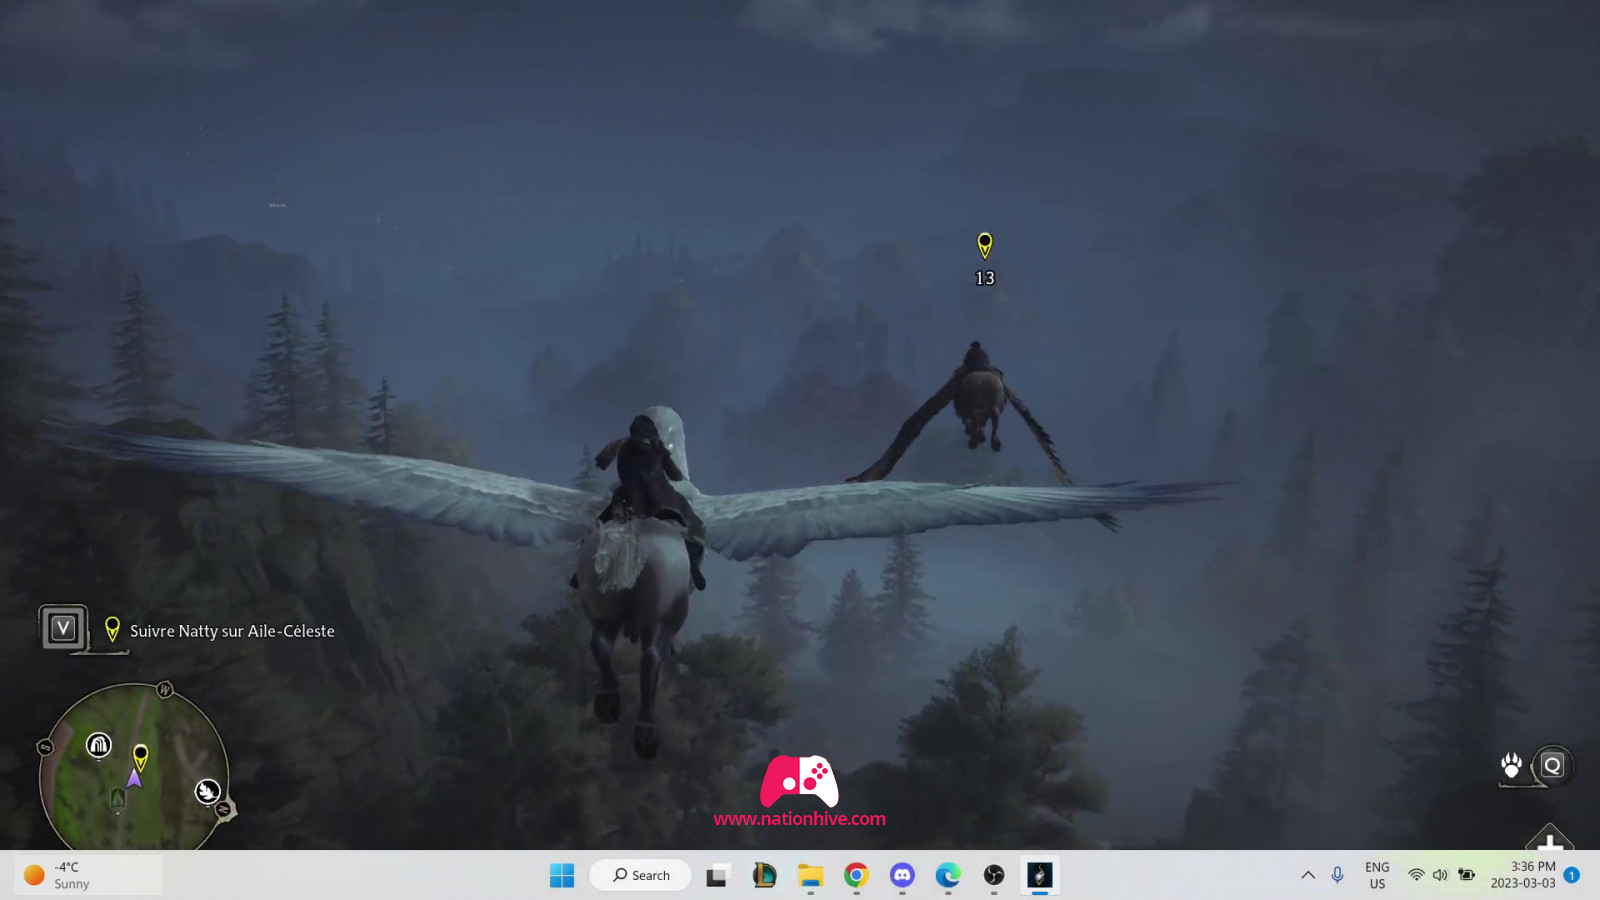Click the taskbar Search box
This screenshot has width=1600, height=900.
click(x=641, y=875)
